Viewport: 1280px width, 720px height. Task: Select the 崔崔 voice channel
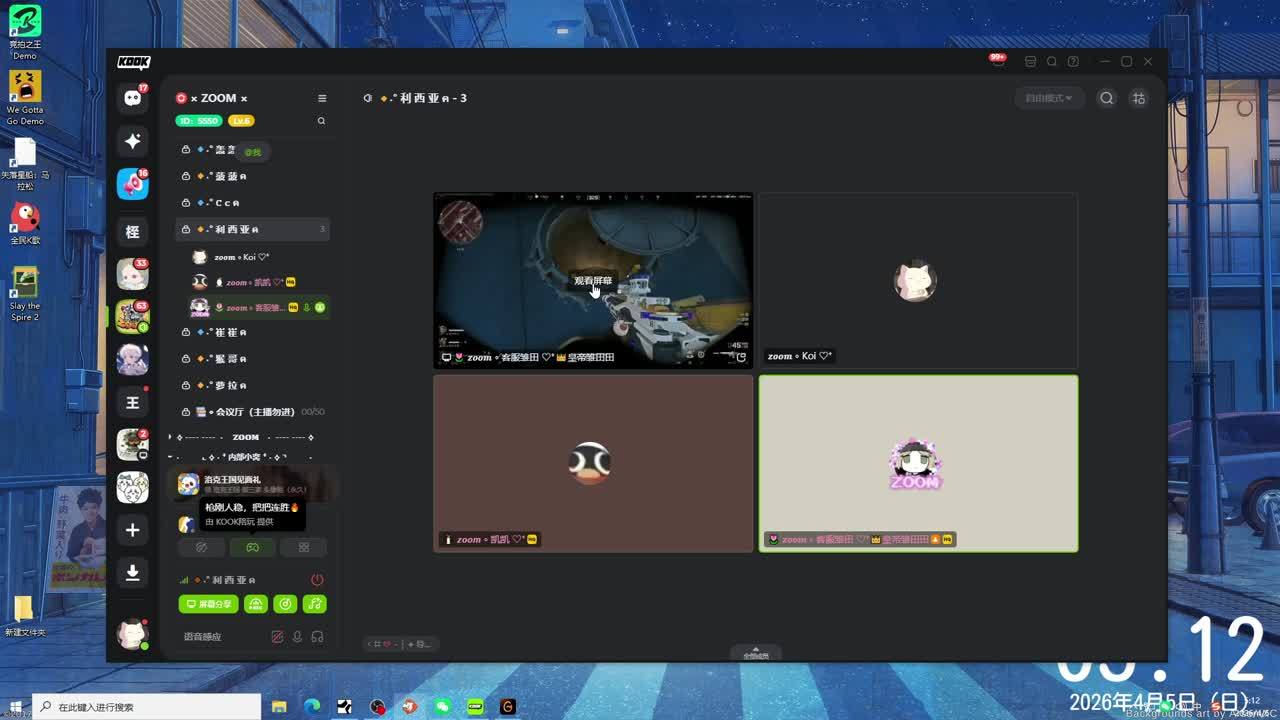tap(231, 332)
